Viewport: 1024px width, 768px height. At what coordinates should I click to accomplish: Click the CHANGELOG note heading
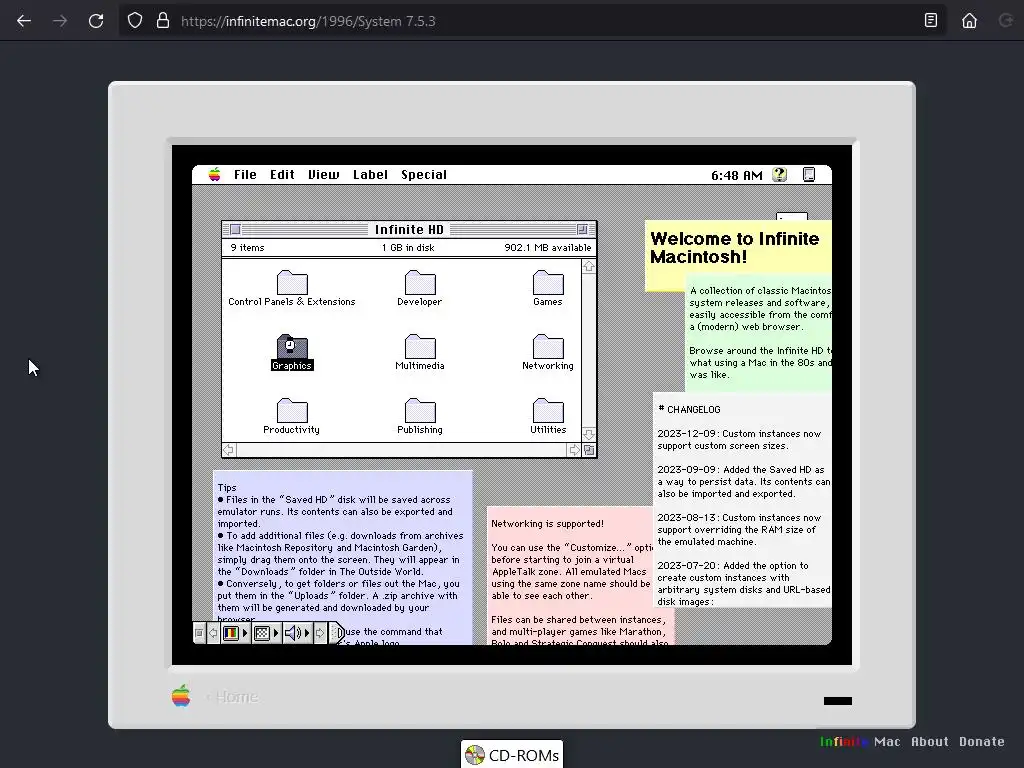(x=690, y=409)
